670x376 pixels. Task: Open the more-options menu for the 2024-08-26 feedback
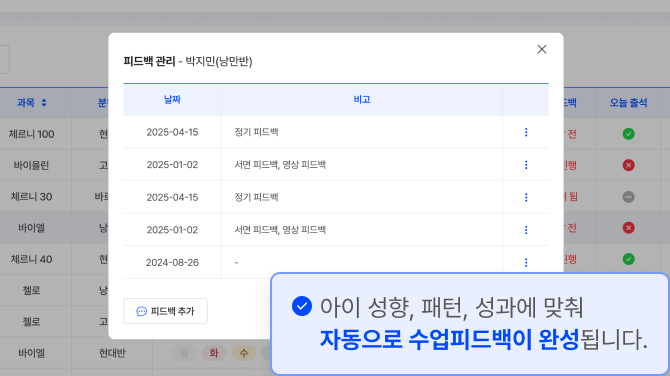(x=526, y=262)
